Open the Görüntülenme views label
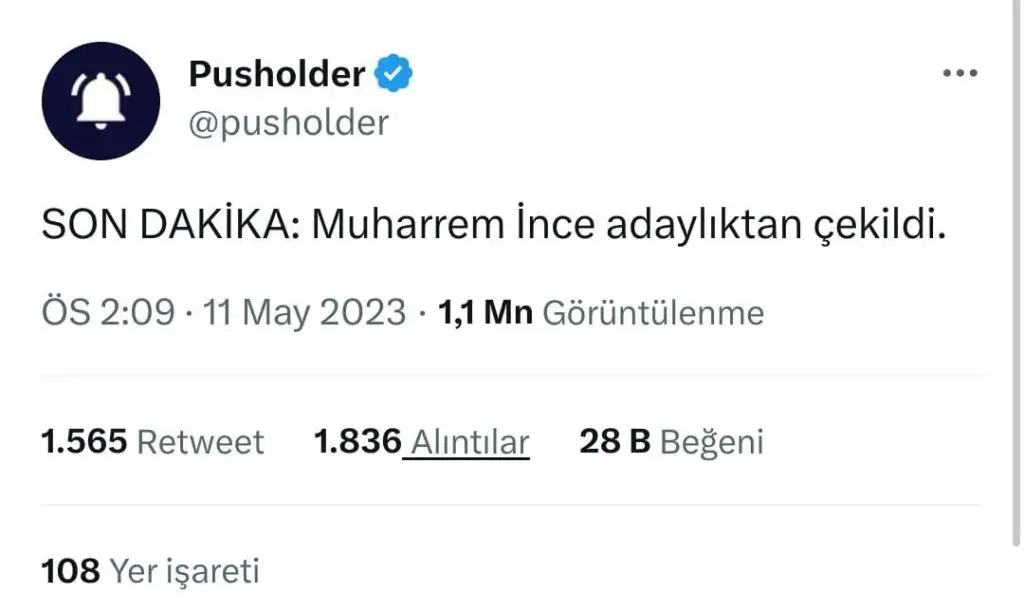Viewport: 1024px width, 612px height. 653,313
